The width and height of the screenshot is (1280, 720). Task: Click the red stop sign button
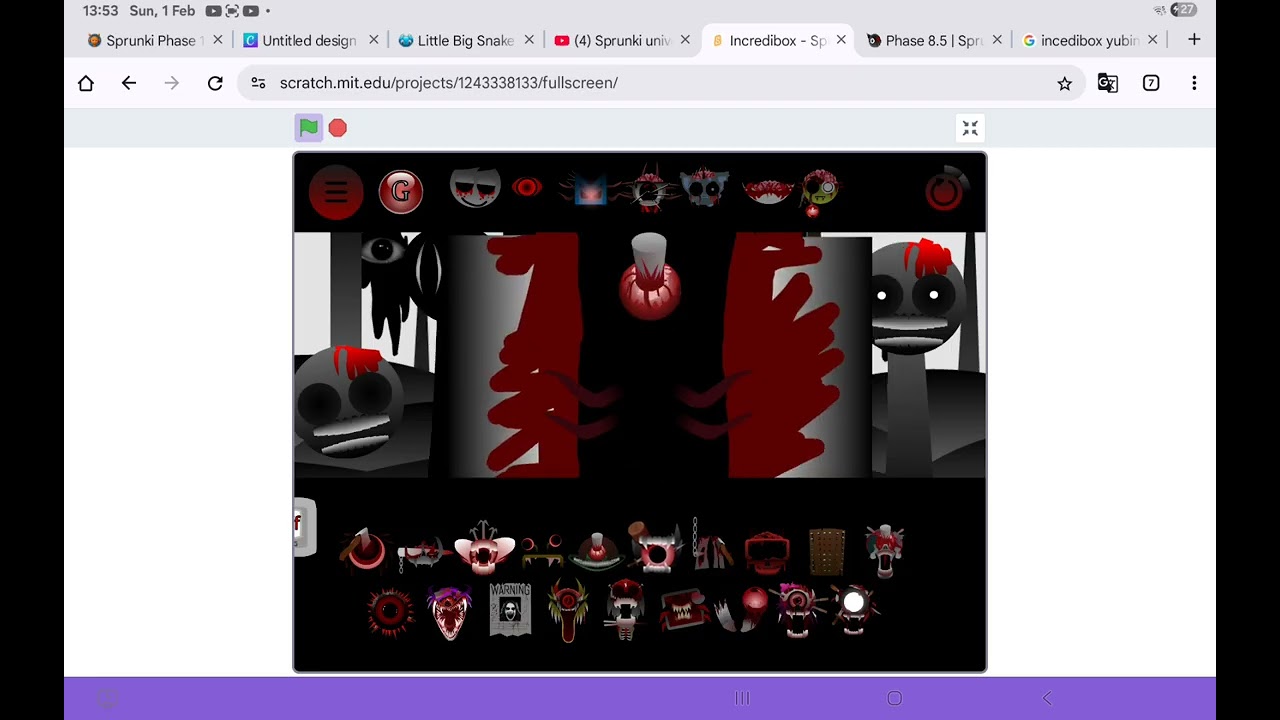click(338, 128)
